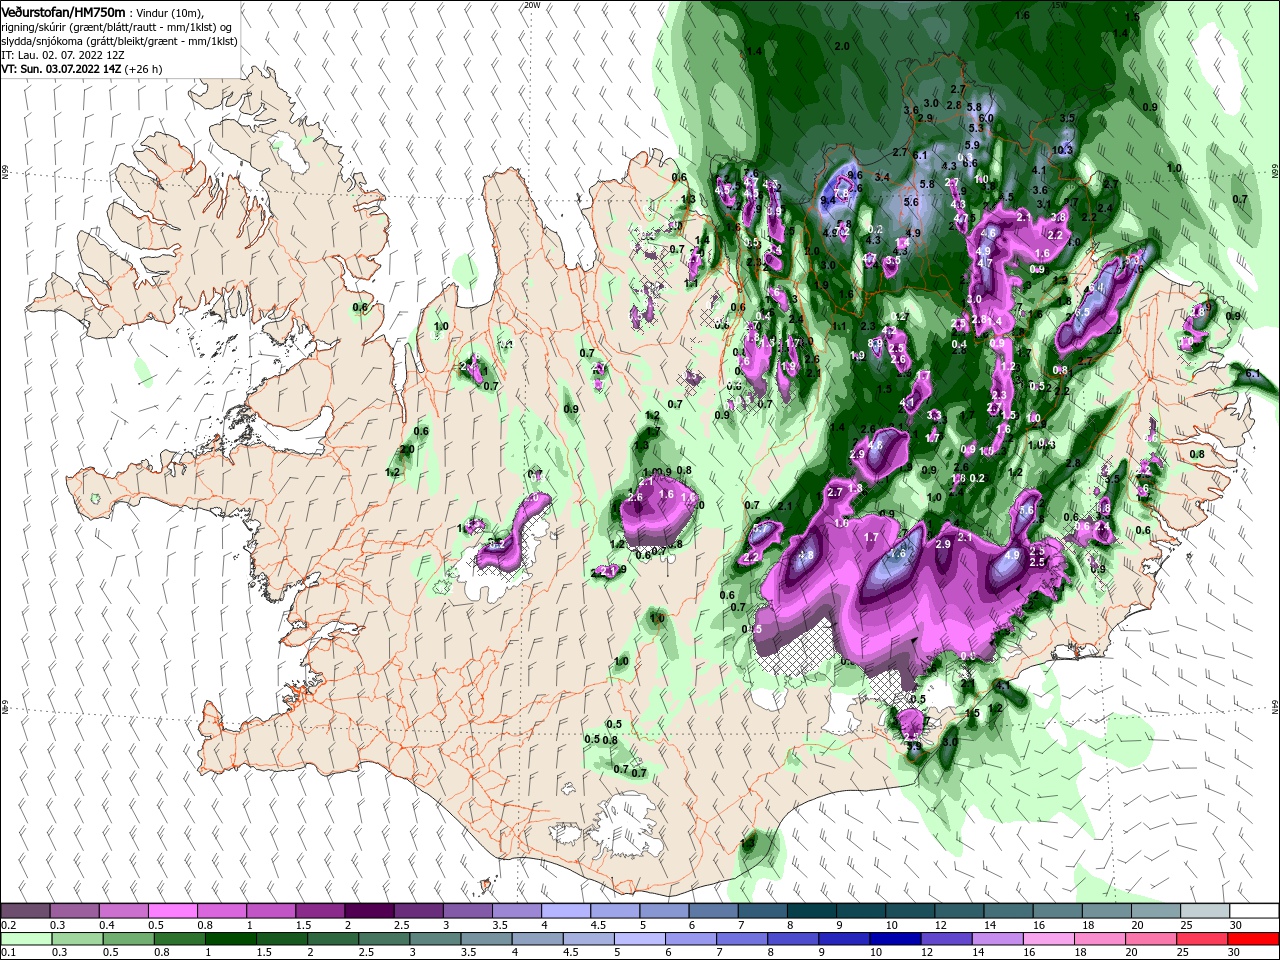This screenshot has height=960, width=1280.
Task: Pick the royal blue swatch between 8 and 9
Action: click(x=793, y=939)
